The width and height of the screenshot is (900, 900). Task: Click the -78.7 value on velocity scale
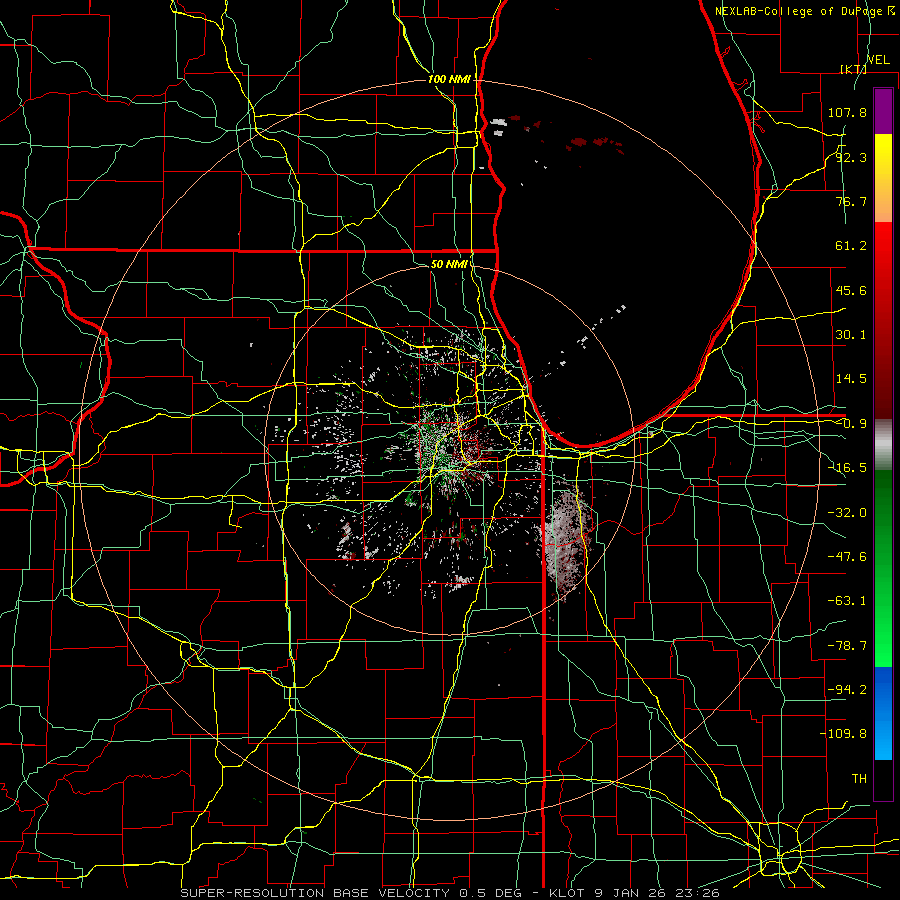[x=847, y=646]
